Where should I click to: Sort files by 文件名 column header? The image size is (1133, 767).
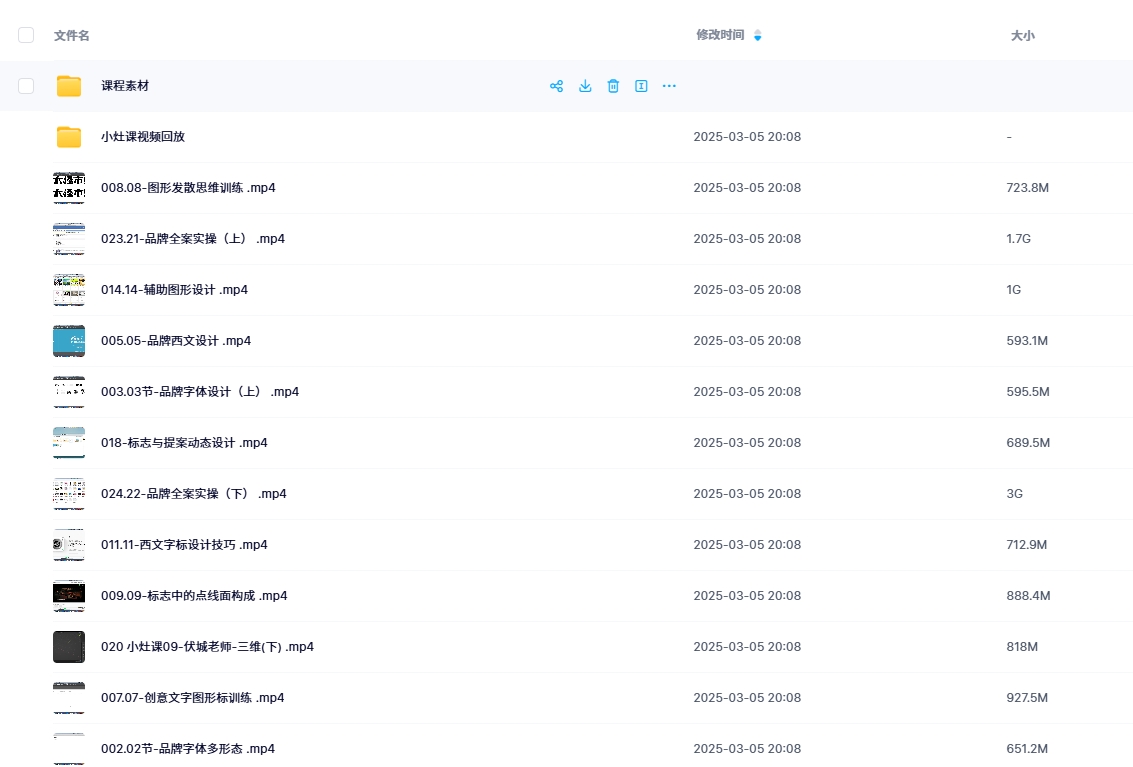pyautogui.click(x=71, y=35)
